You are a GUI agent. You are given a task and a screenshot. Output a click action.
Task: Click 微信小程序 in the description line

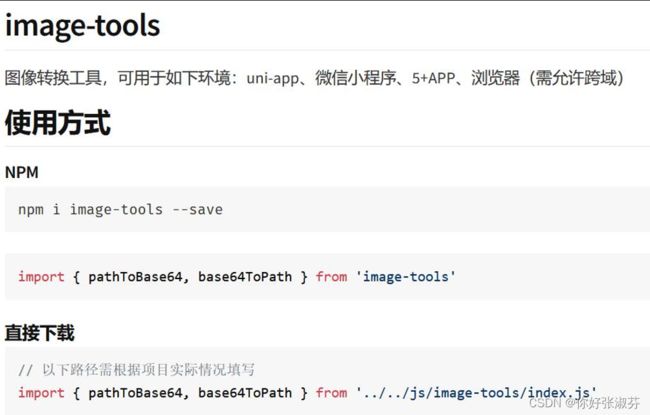pos(355,78)
